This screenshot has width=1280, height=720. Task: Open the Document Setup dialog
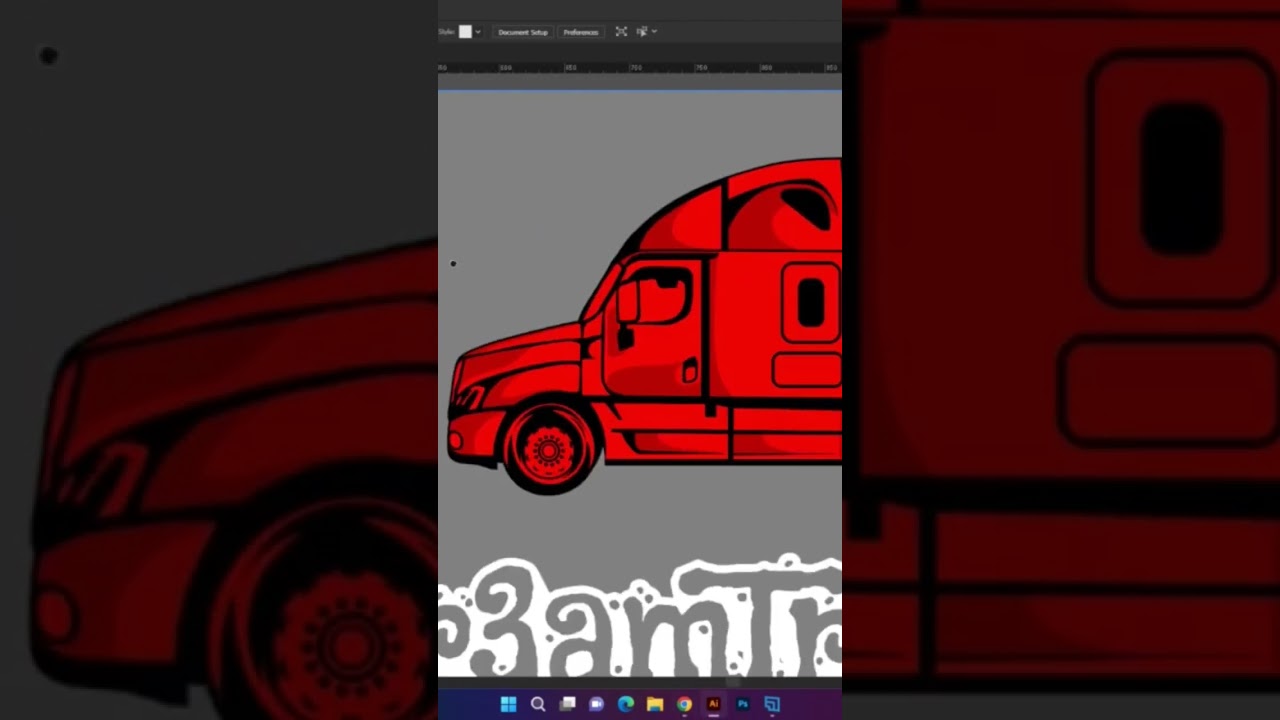[x=523, y=32]
